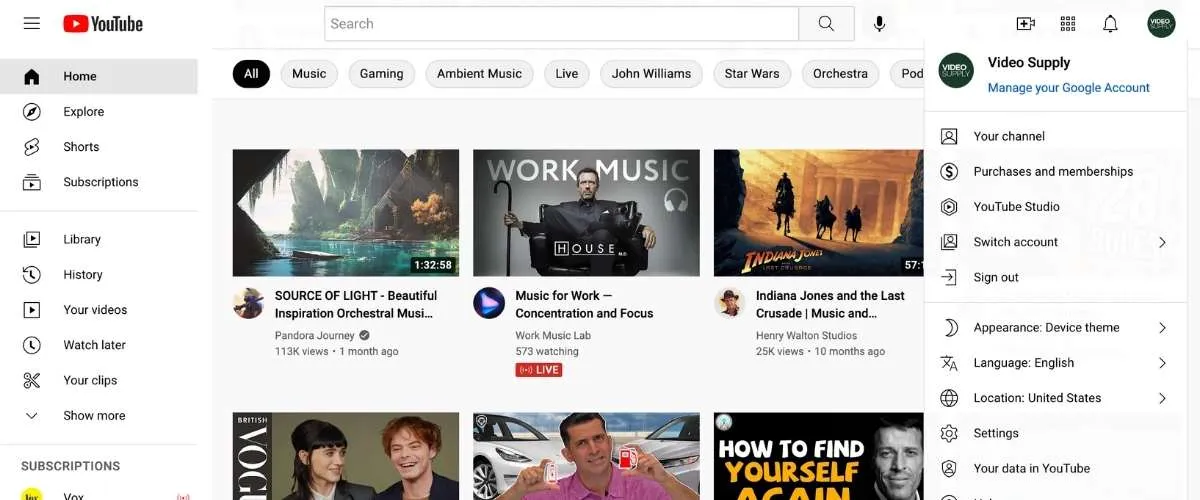Go to Home in sidebar
Viewport: 1200px width, 500px height.
coord(99,76)
